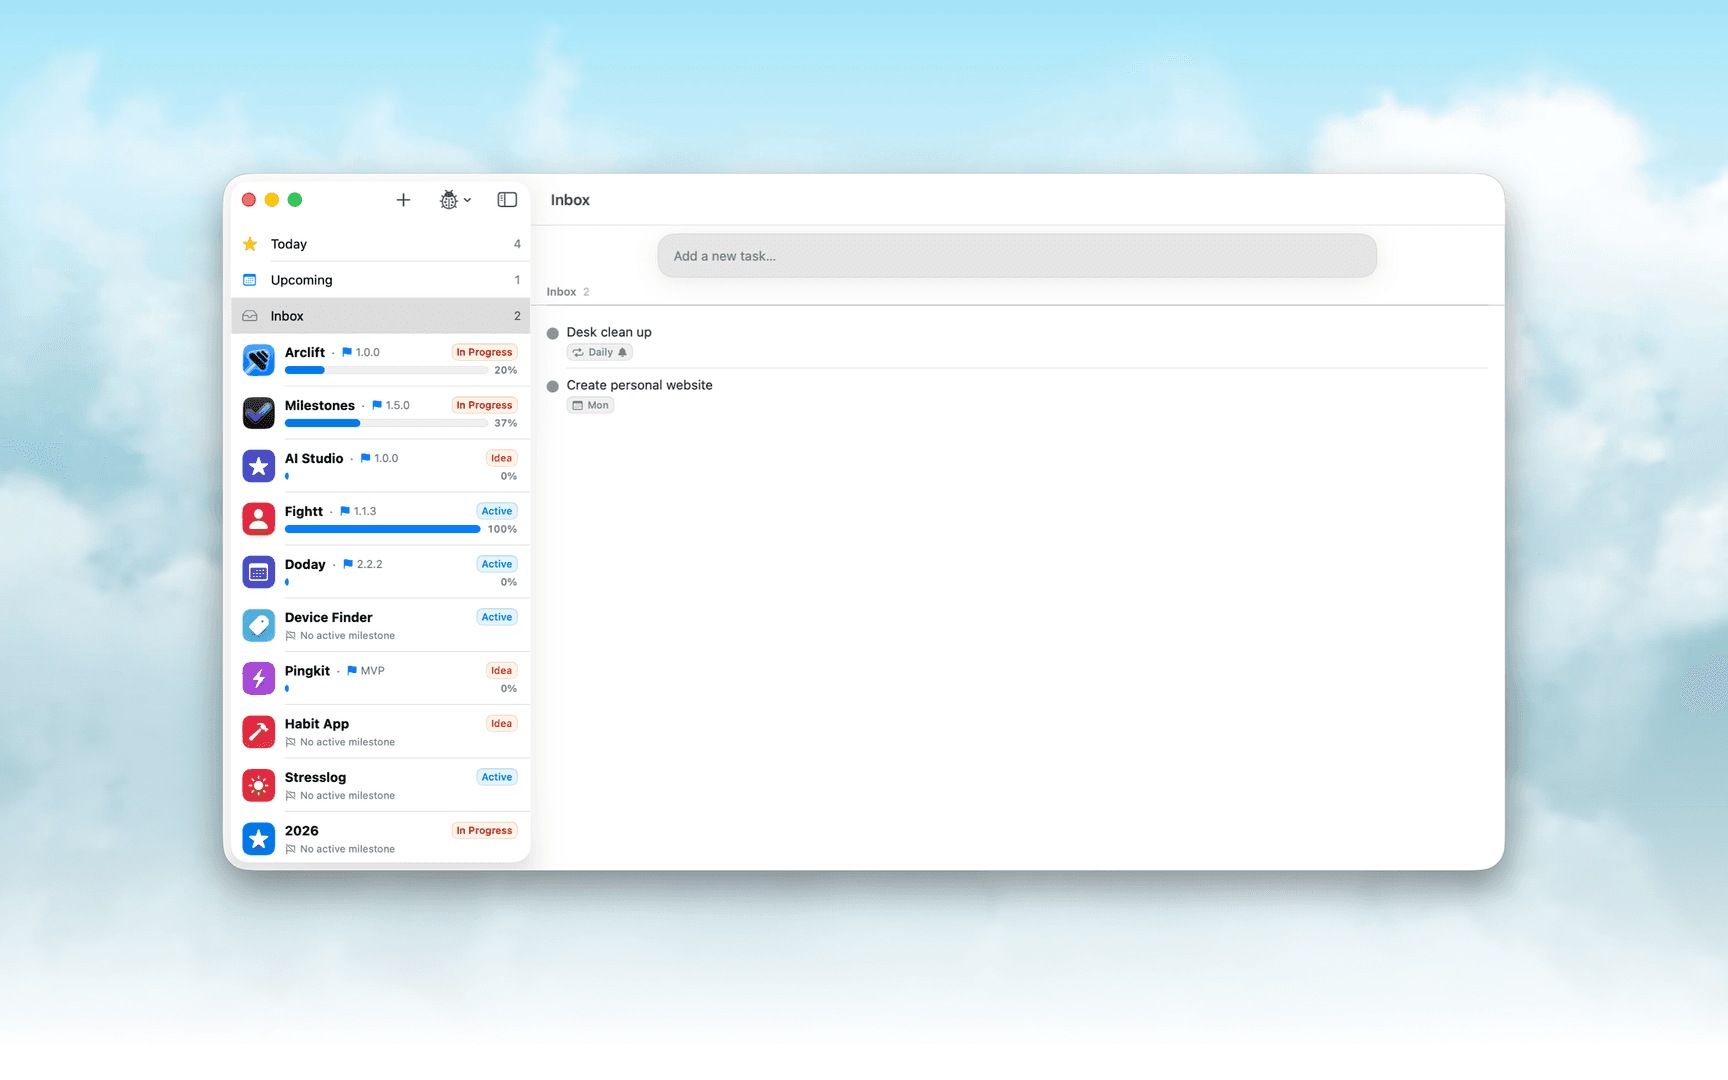Click the Milestones app icon

pos(259,413)
